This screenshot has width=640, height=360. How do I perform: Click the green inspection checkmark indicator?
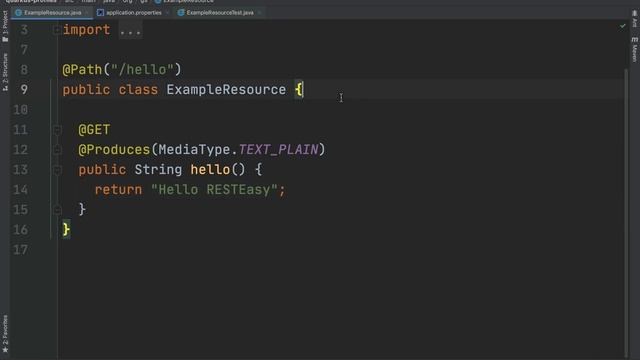tap(622, 26)
